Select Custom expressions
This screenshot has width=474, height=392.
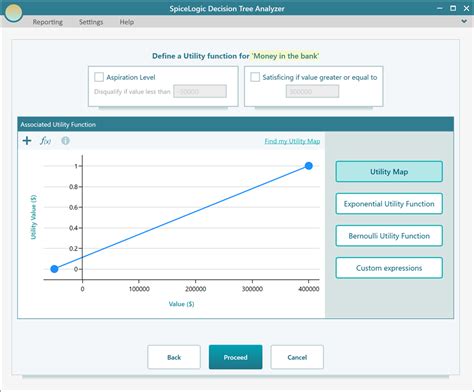click(x=389, y=268)
